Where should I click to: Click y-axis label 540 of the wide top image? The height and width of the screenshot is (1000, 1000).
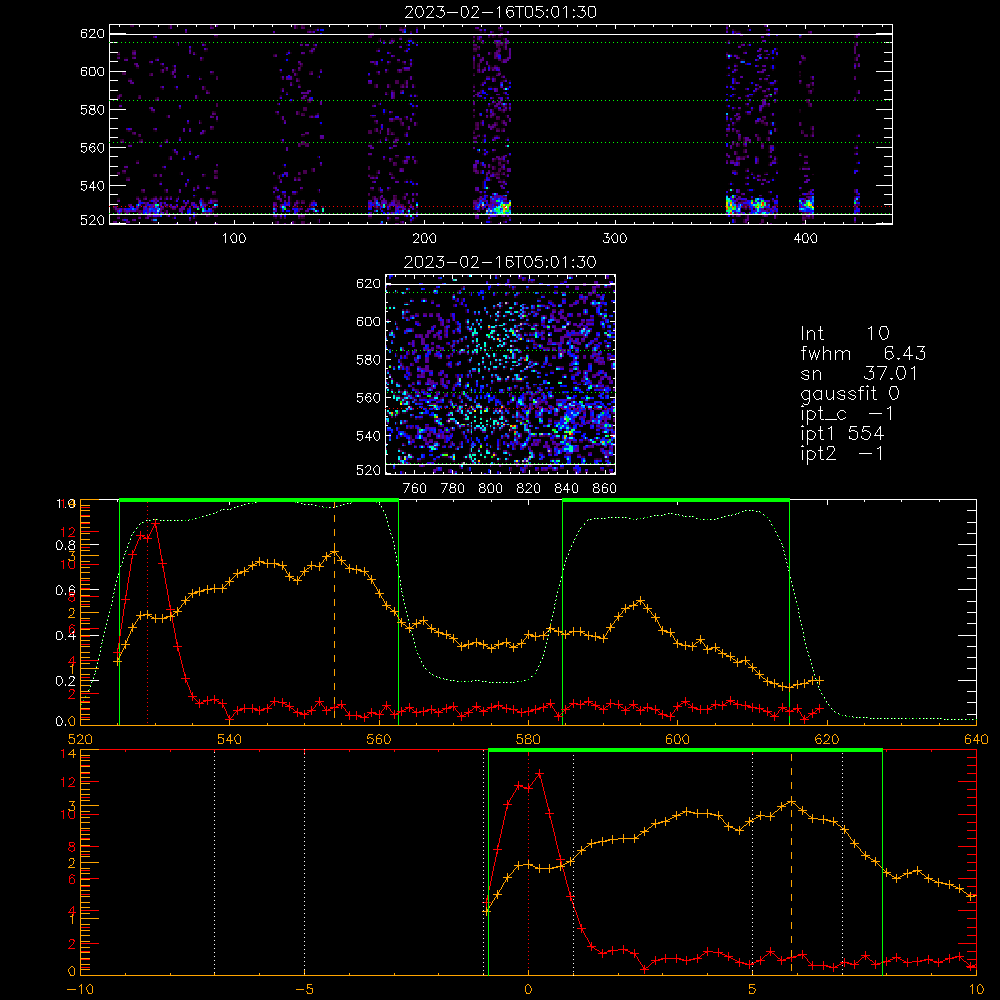[92, 186]
